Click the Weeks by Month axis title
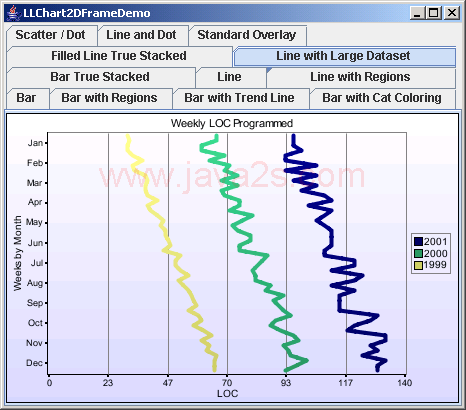This screenshot has height=410, width=466. 18,253
